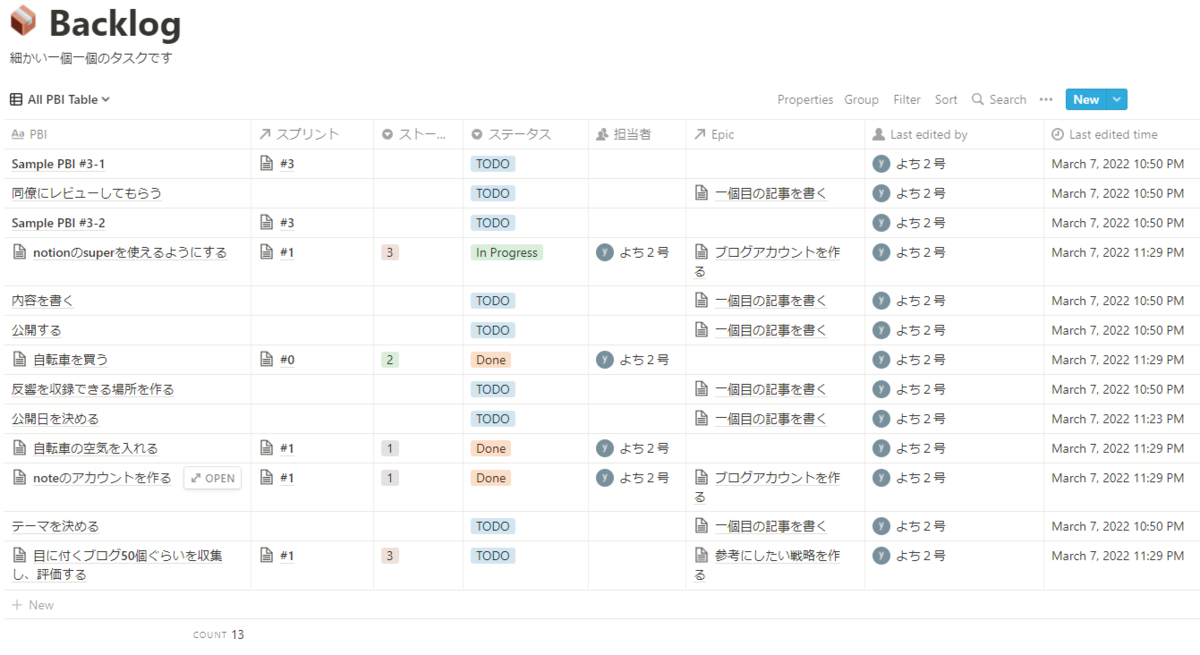Open Epic 参考にしたい戦略を作る page icon
The height and width of the screenshot is (655, 1200).
[x=701, y=555]
